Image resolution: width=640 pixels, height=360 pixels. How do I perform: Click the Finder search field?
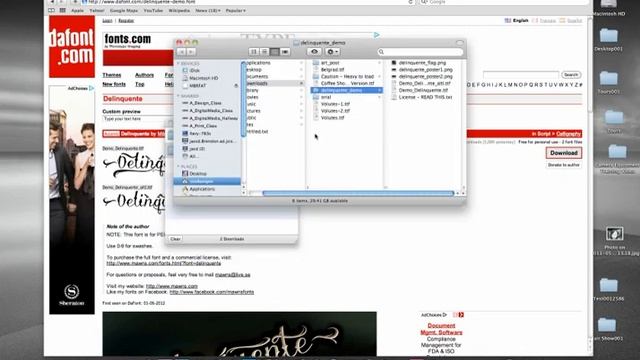tap(420, 52)
